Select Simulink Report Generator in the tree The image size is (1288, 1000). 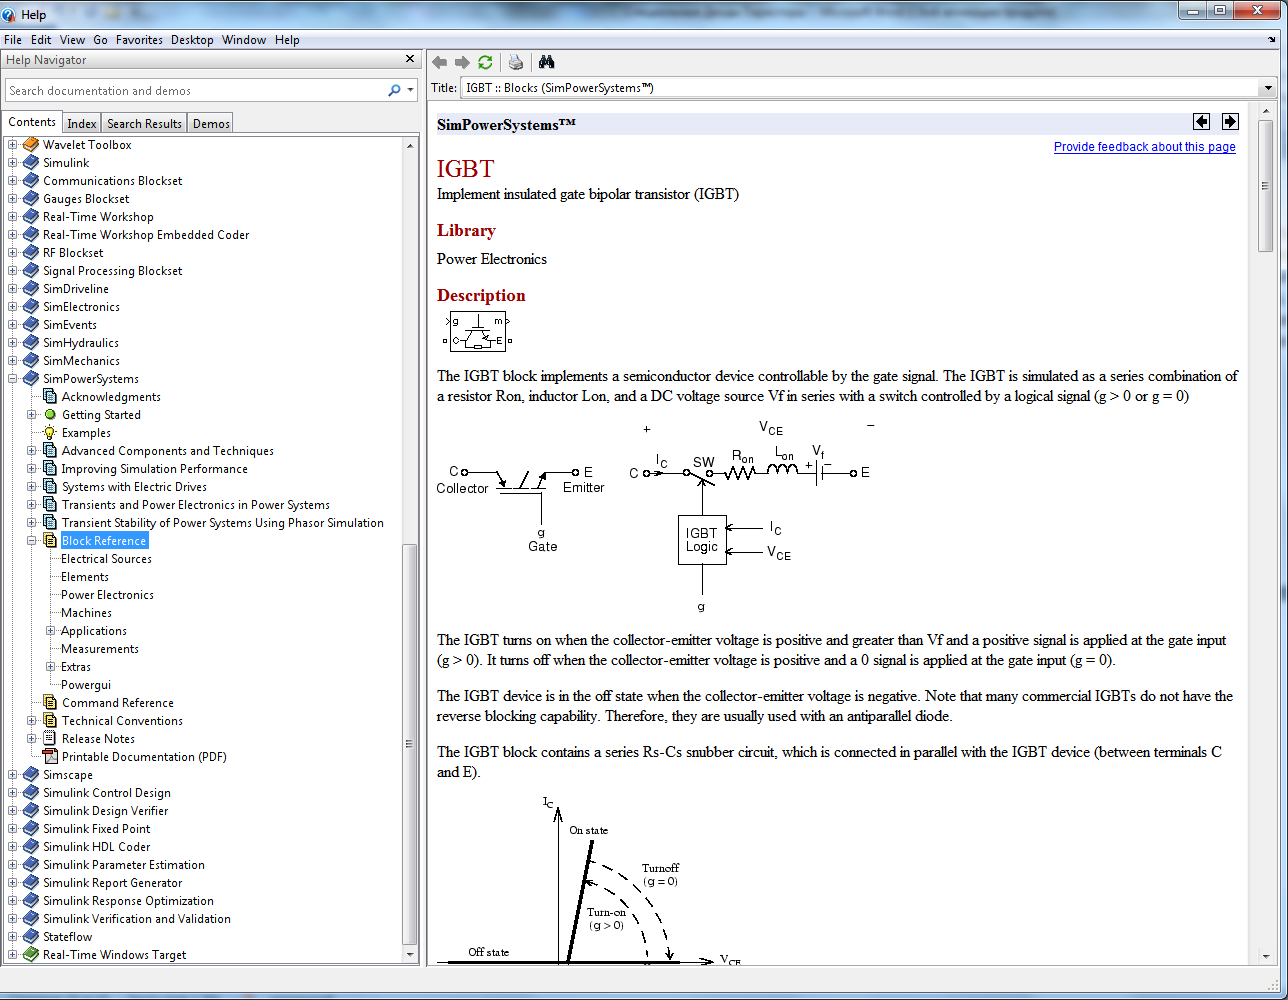[x=112, y=883]
